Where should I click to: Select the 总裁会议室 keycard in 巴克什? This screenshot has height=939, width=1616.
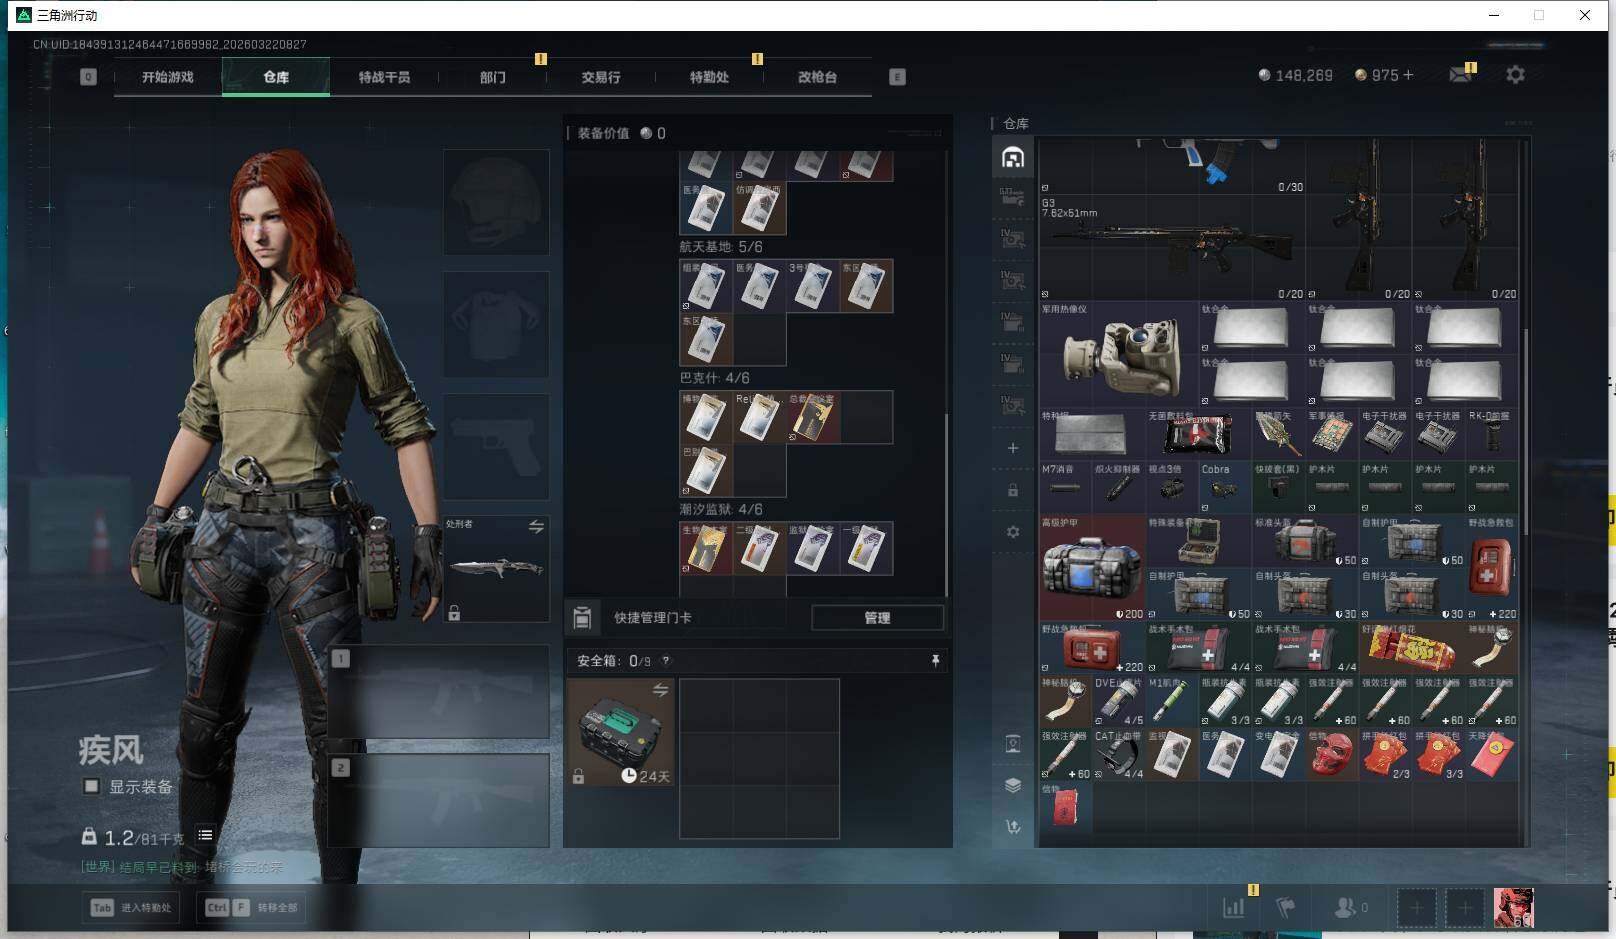point(812,417)
